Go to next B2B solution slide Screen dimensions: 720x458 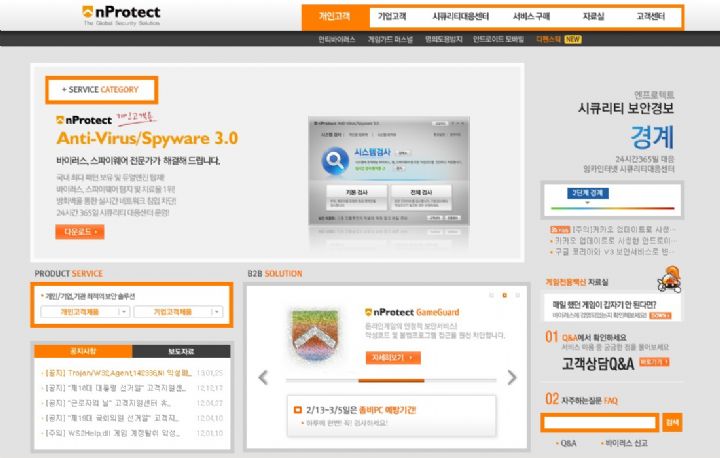click(x=512, y=378)
